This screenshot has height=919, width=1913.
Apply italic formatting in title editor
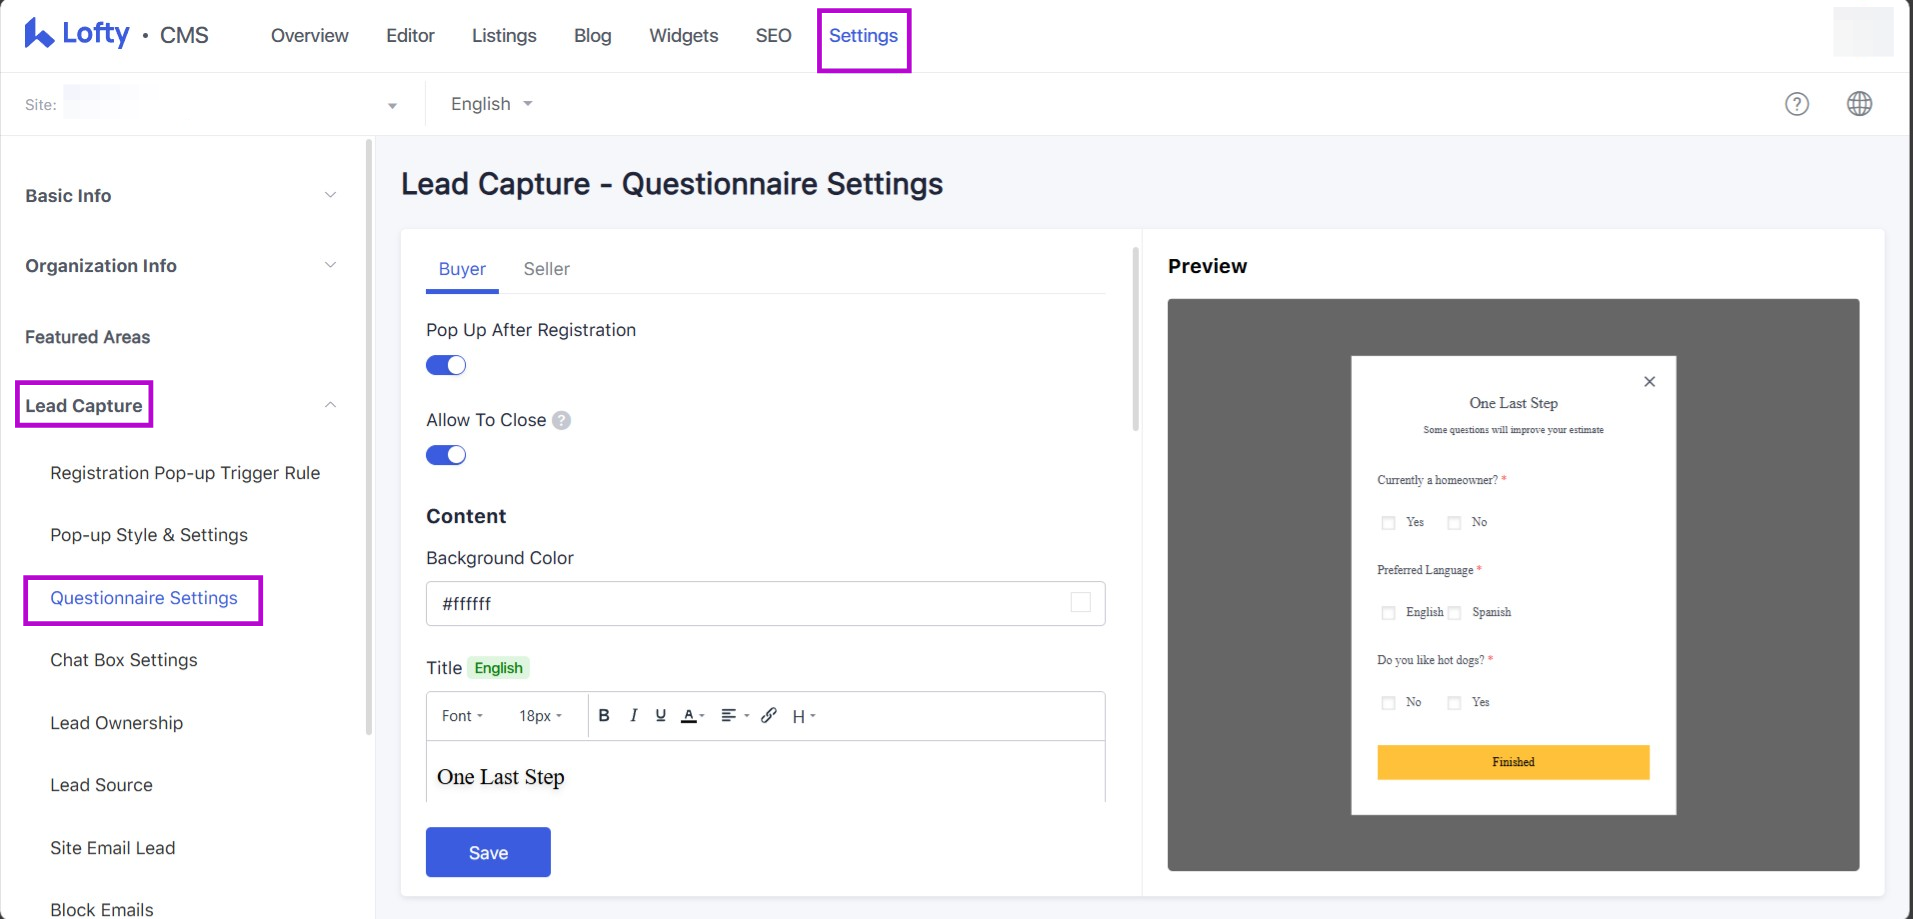pos(633,715)
